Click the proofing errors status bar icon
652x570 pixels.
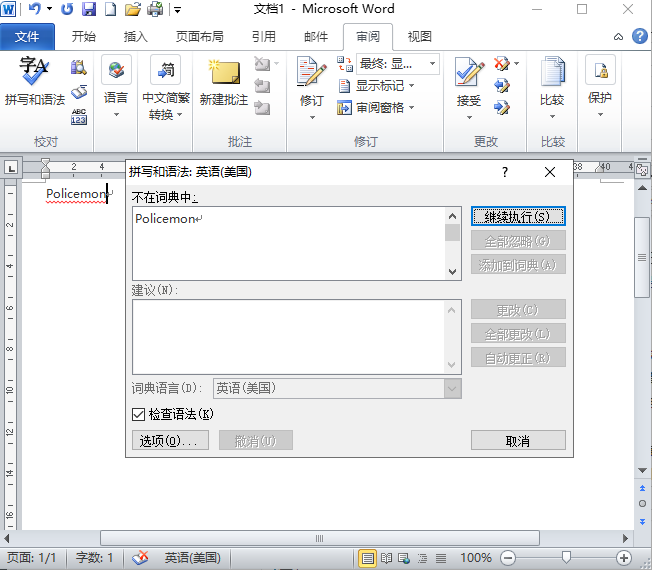[x=140, y=558]
